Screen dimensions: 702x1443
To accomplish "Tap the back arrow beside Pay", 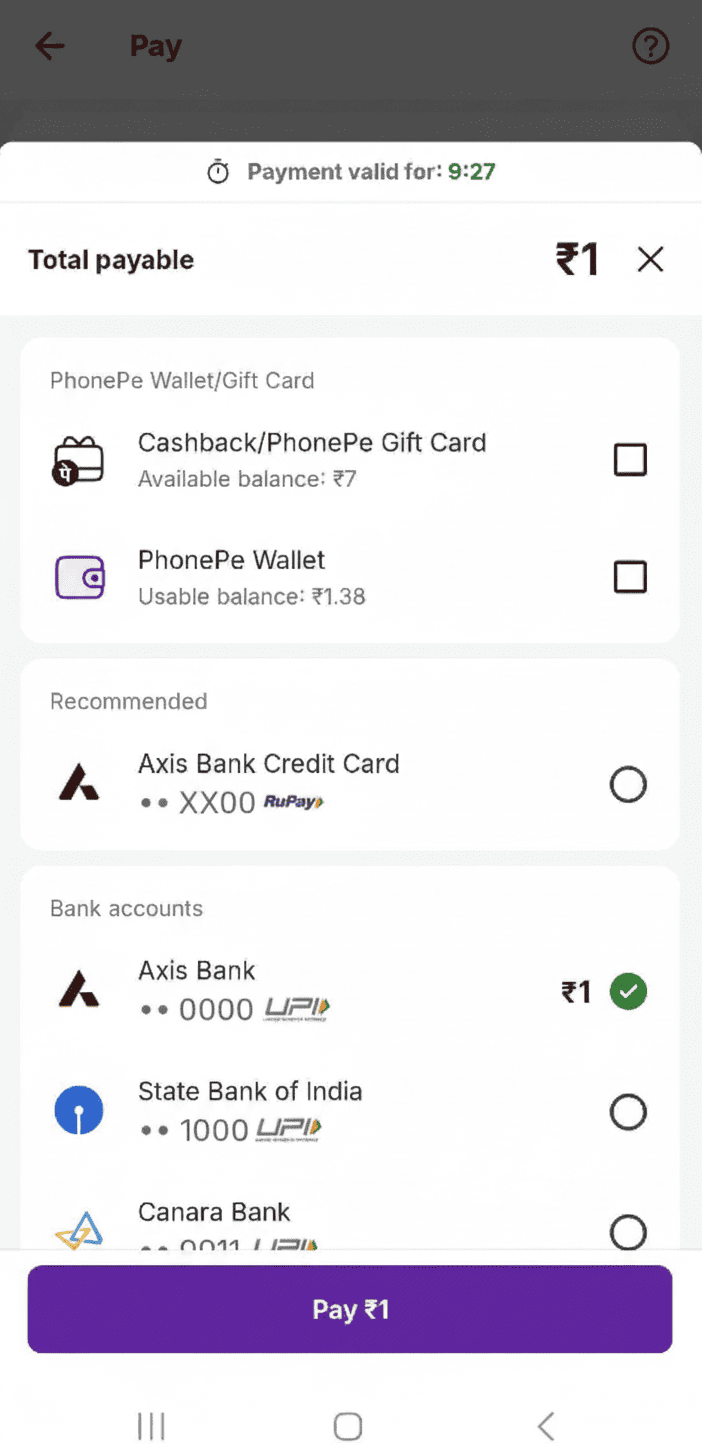I will point(49,46).
